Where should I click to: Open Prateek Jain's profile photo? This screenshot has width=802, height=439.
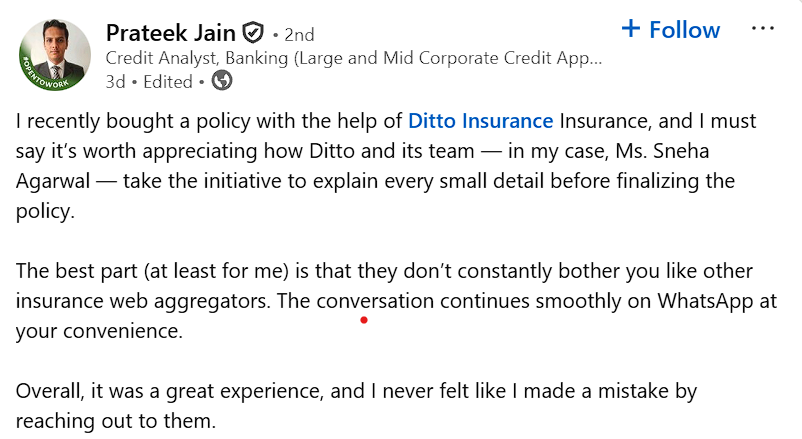[x=54, y=56]
